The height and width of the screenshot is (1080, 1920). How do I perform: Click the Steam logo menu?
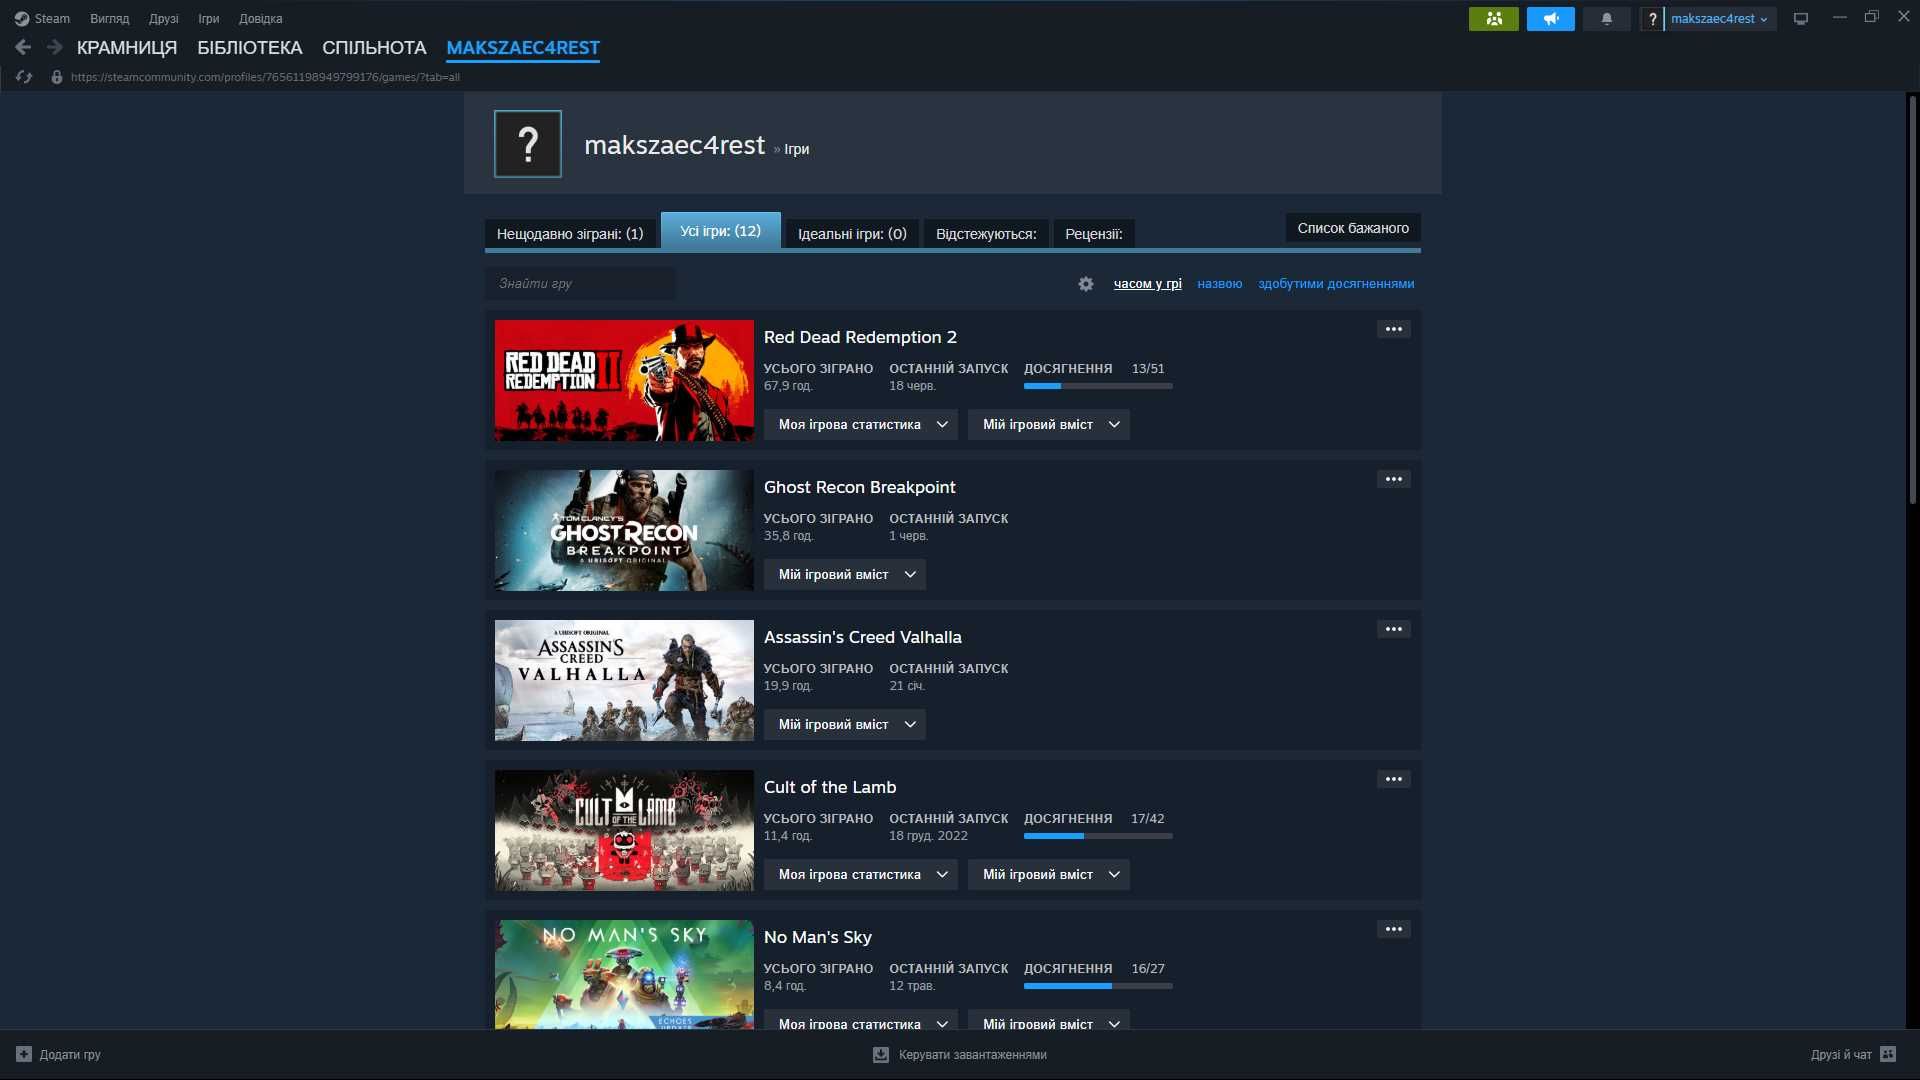tap(42, 18)
